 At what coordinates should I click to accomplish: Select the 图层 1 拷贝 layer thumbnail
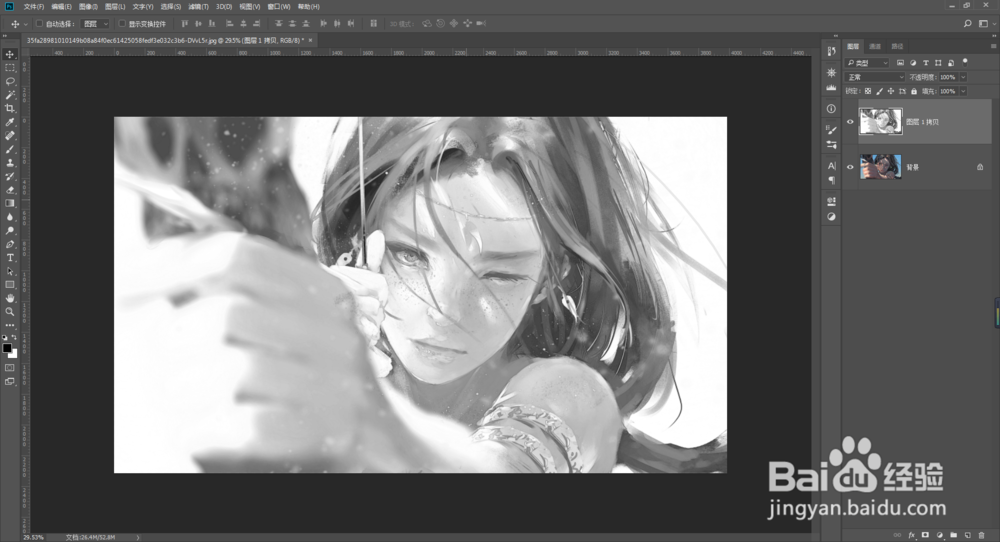(x=881, y=121)
